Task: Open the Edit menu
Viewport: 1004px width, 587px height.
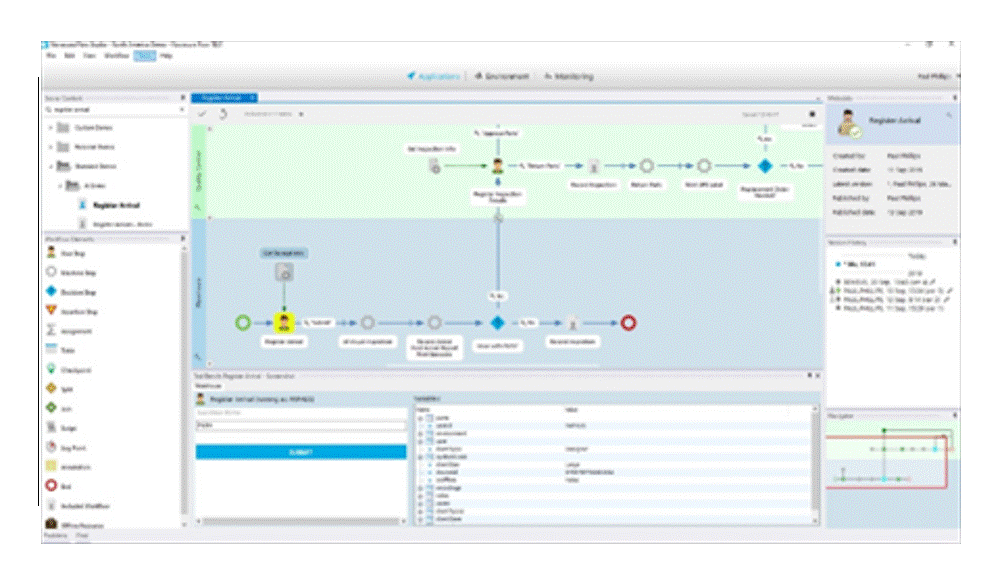Action: pos(69,56)
